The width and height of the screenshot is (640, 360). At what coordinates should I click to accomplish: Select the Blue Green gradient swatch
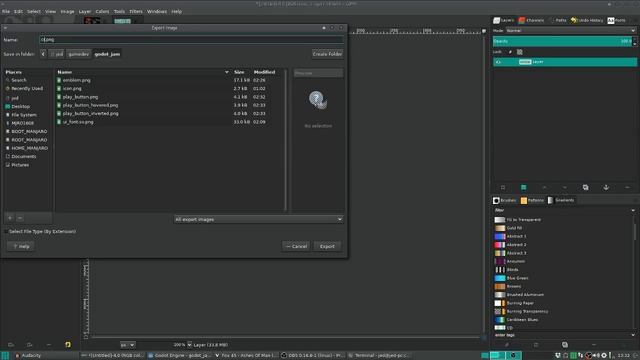pos(500,278)
